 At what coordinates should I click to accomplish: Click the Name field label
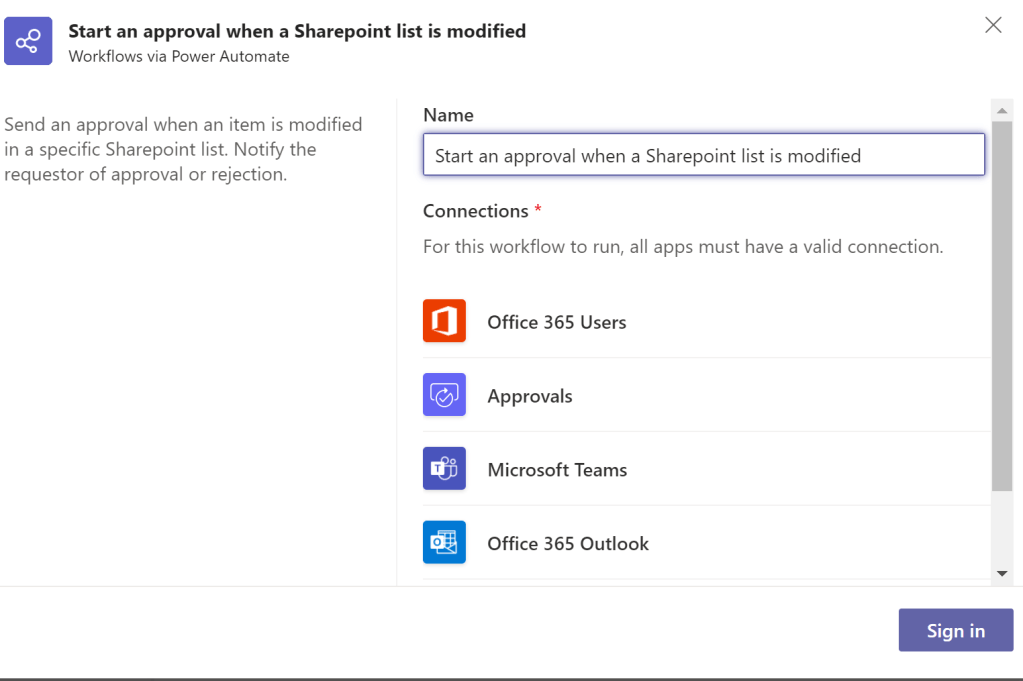[x=448, y=115]
